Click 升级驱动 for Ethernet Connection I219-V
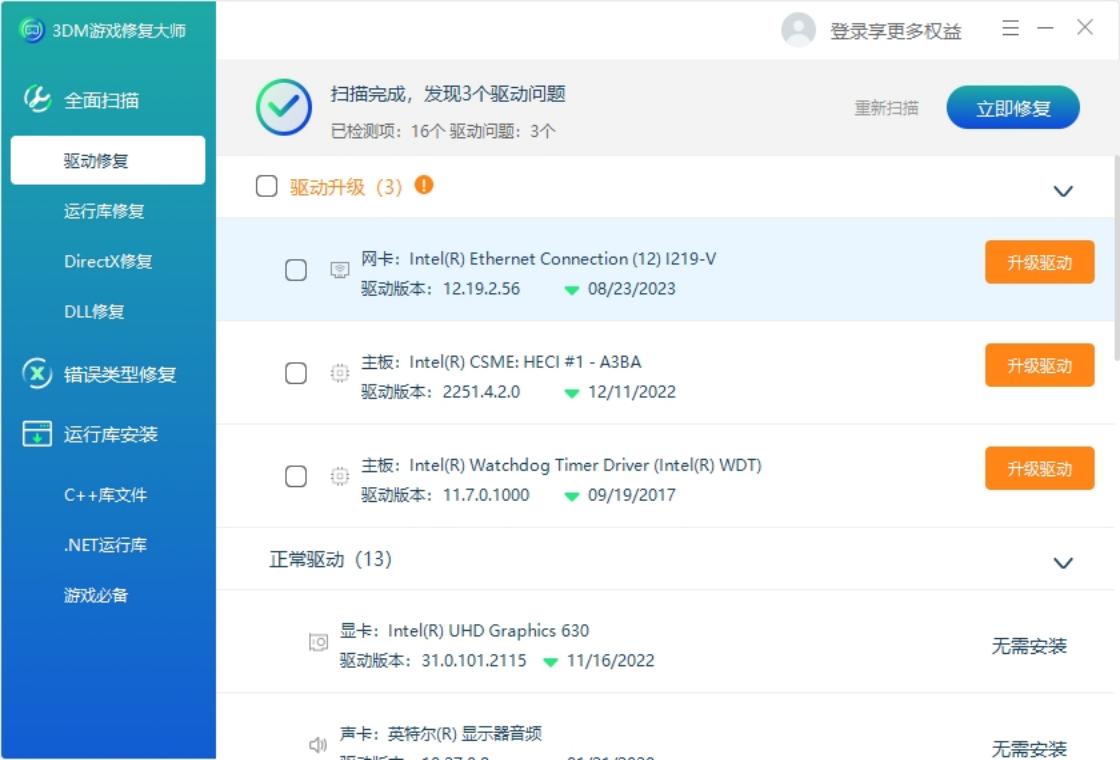The image size is (1120, 760). coord(1039,262)
